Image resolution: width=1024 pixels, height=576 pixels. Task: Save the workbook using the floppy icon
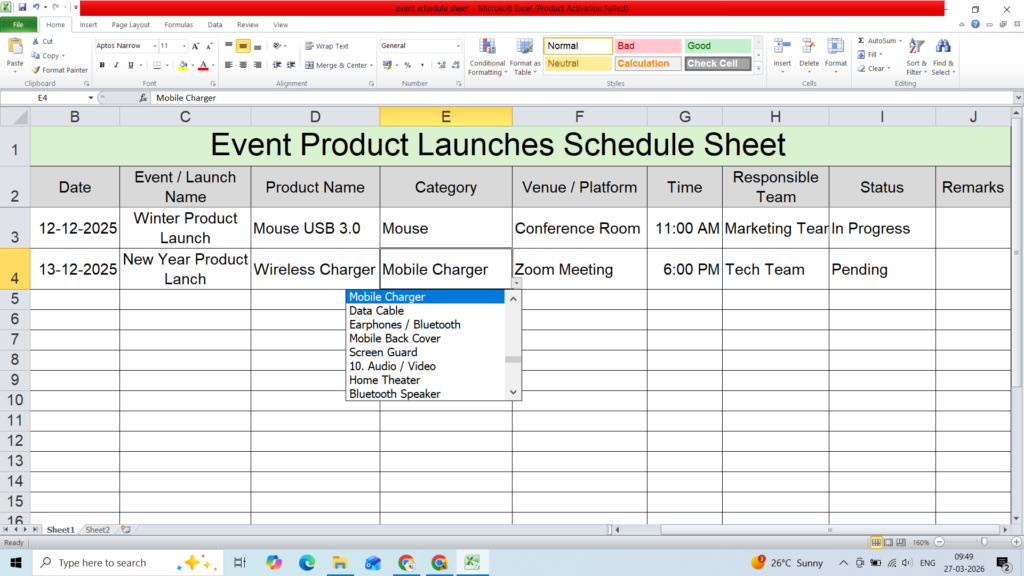coord(22,8)
